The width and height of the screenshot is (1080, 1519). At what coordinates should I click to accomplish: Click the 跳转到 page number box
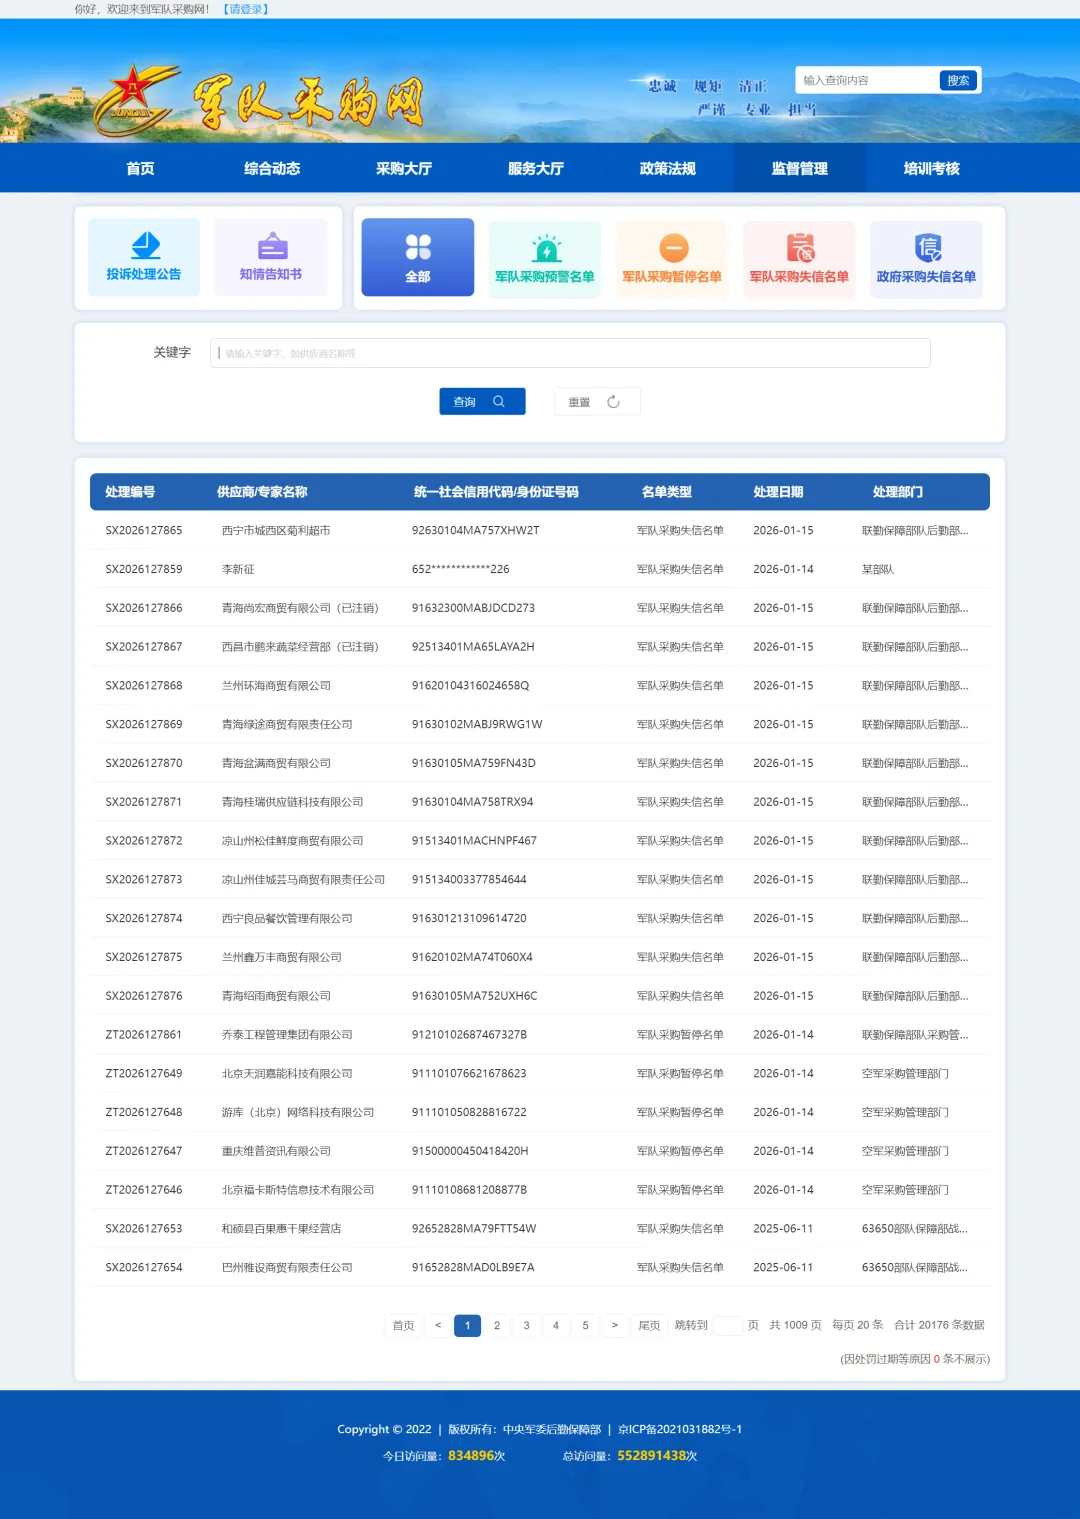tap(727, 1325)
